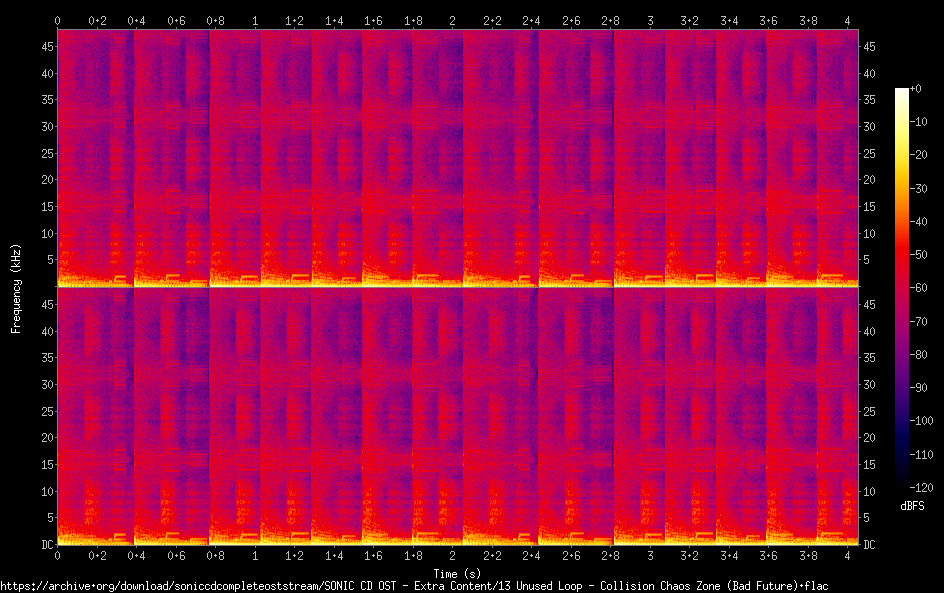Click lower channel's 45 kHz label on right axis
This screenshot has width=944, height=593.
tap(870, 305)
